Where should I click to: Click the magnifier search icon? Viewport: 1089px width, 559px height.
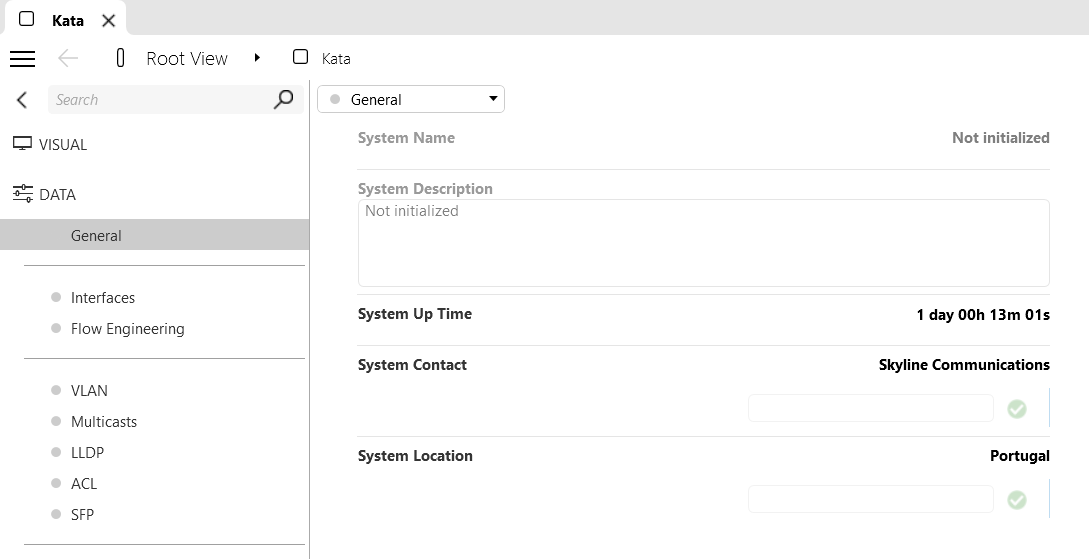click(283, 99)
